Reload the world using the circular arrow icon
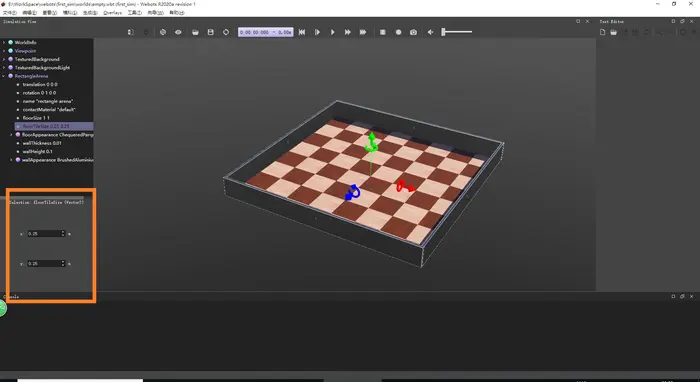Image resolution: width=700 pixels, height=382 pixels. coord(226,32)
